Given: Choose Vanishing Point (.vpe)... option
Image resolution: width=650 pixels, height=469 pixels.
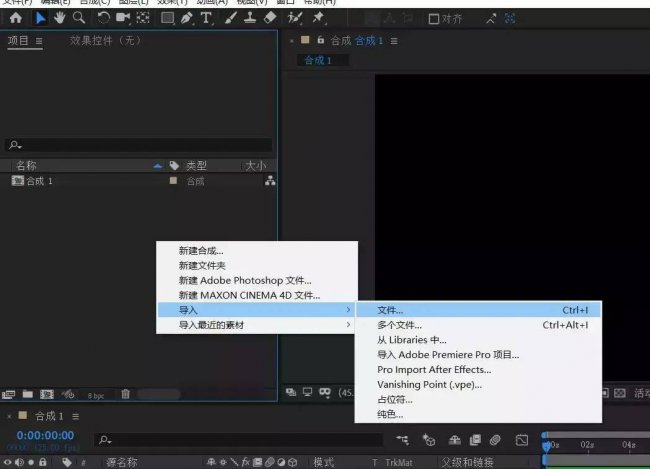Looking at the screenshot, I should [478, 385].
